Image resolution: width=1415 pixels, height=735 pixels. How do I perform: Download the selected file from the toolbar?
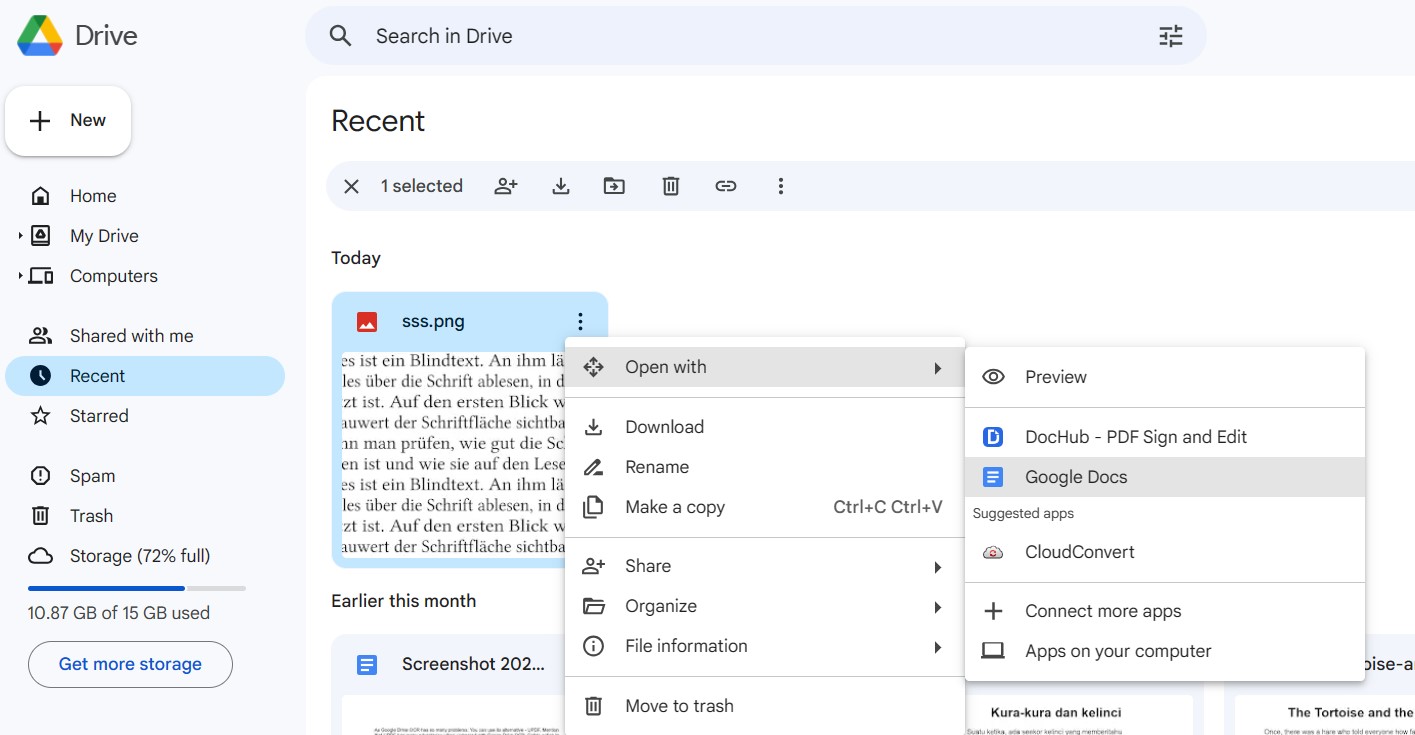click(x=561, y=185)
